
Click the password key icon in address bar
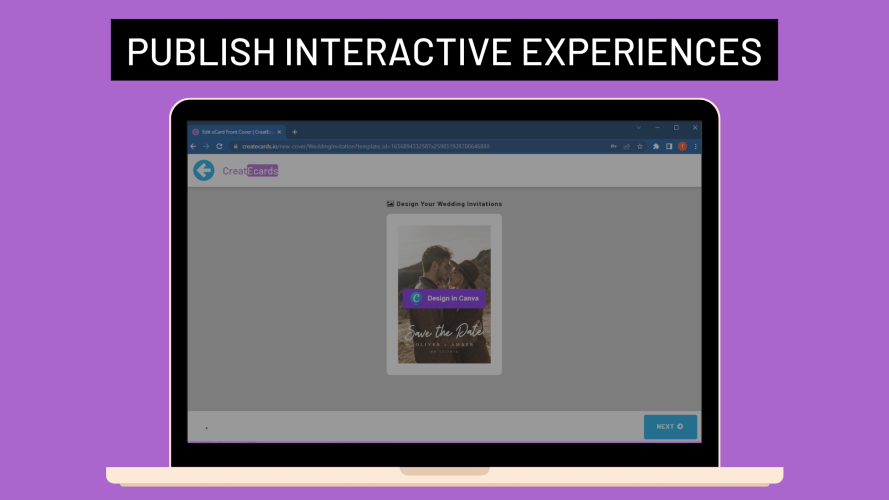(613, 146)
